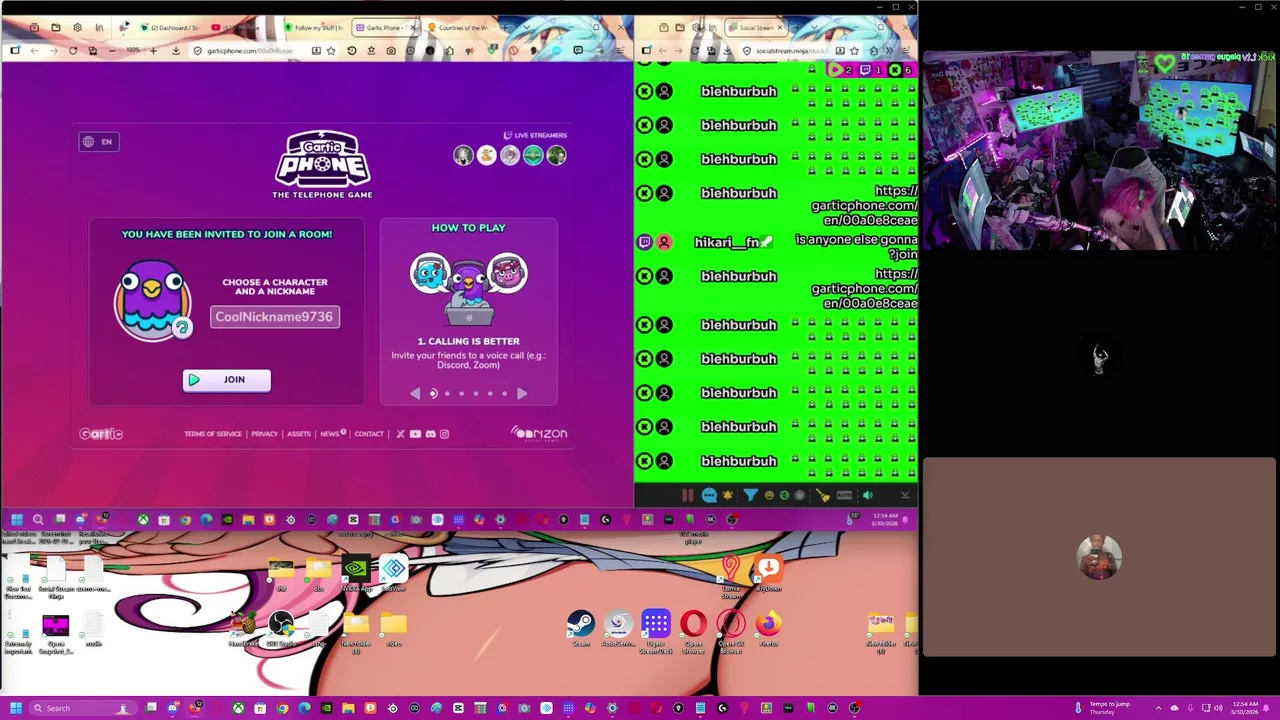This screenshot has width=1280, height=720.
Task: Zoom out with the minus icon in left browser
Action: (x=112, y=51)
